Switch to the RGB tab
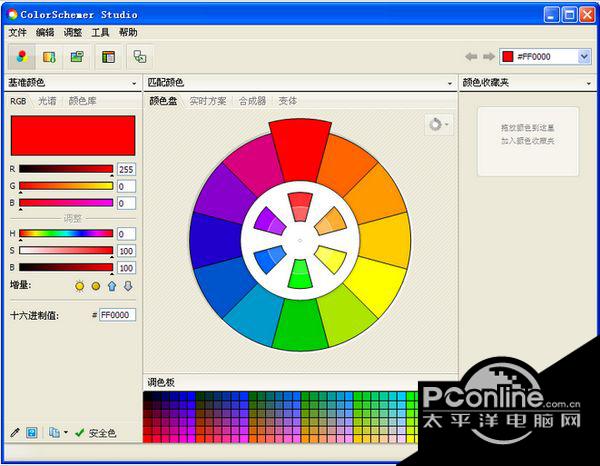The width and height of the screenshot is (600, 466). click(x=18, y=101)
